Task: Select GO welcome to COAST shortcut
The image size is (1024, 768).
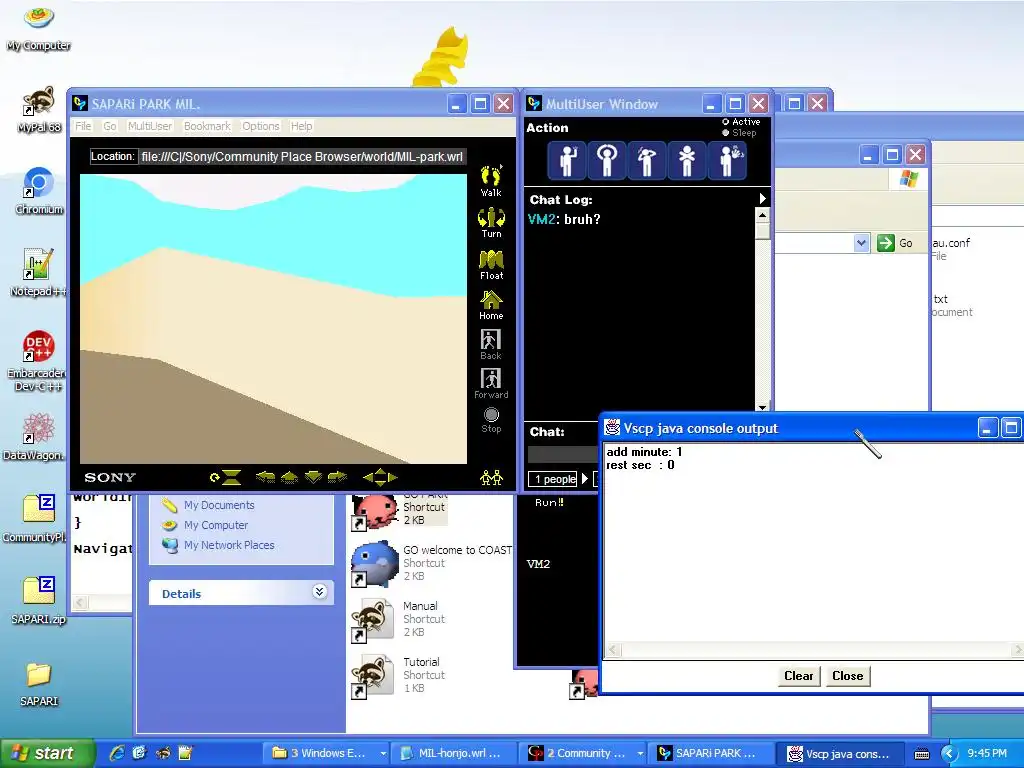Action: click(432, 563)
